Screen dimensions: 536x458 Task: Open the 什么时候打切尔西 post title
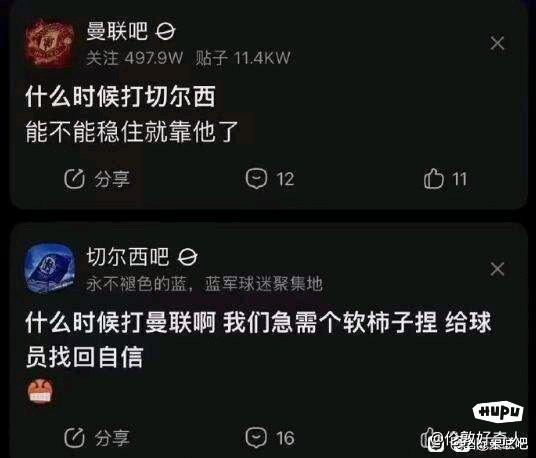pos(120,97)
